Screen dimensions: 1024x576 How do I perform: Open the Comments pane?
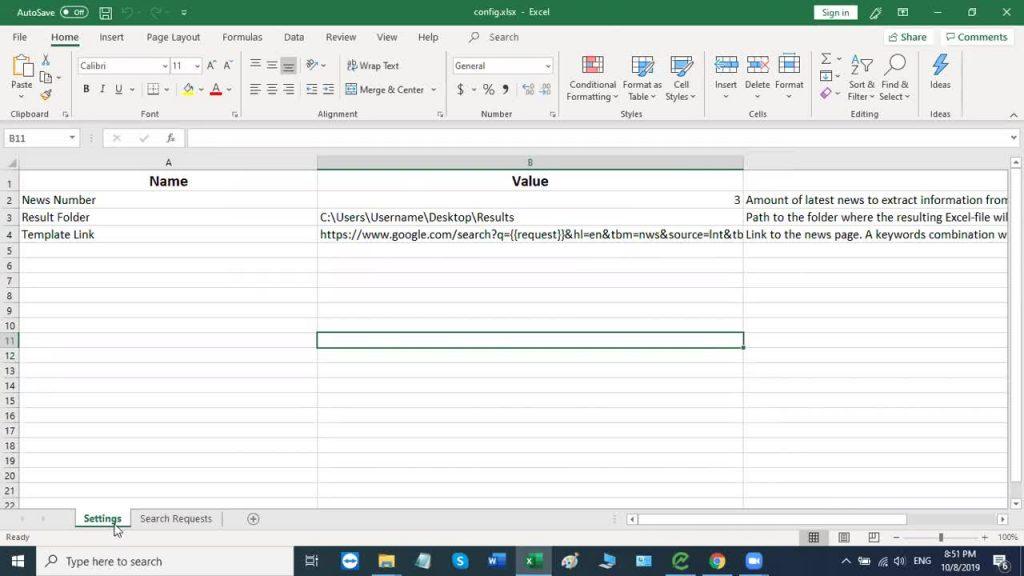tap(977, 37)
